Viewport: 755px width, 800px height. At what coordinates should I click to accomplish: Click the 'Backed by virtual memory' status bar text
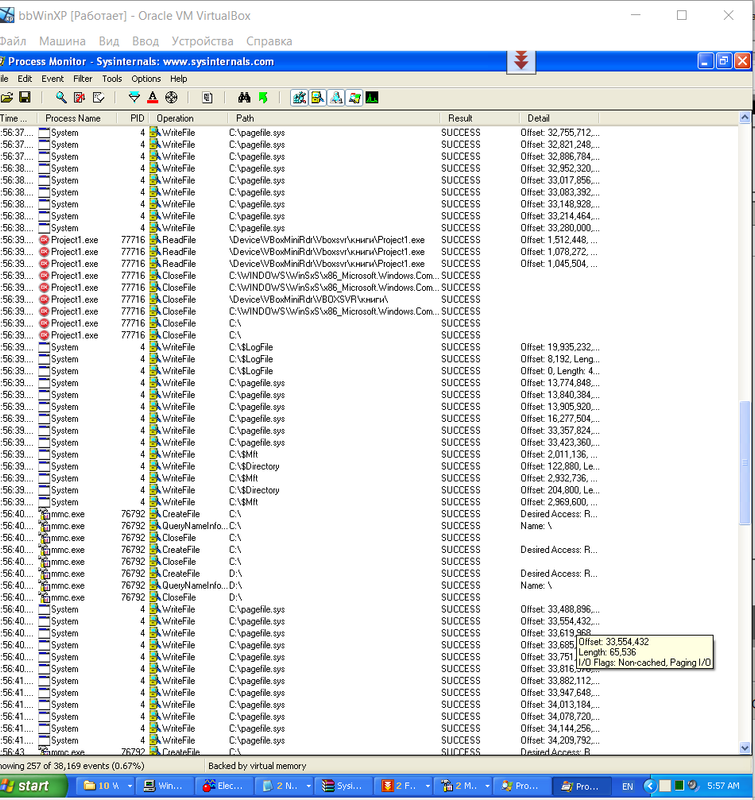257,766
